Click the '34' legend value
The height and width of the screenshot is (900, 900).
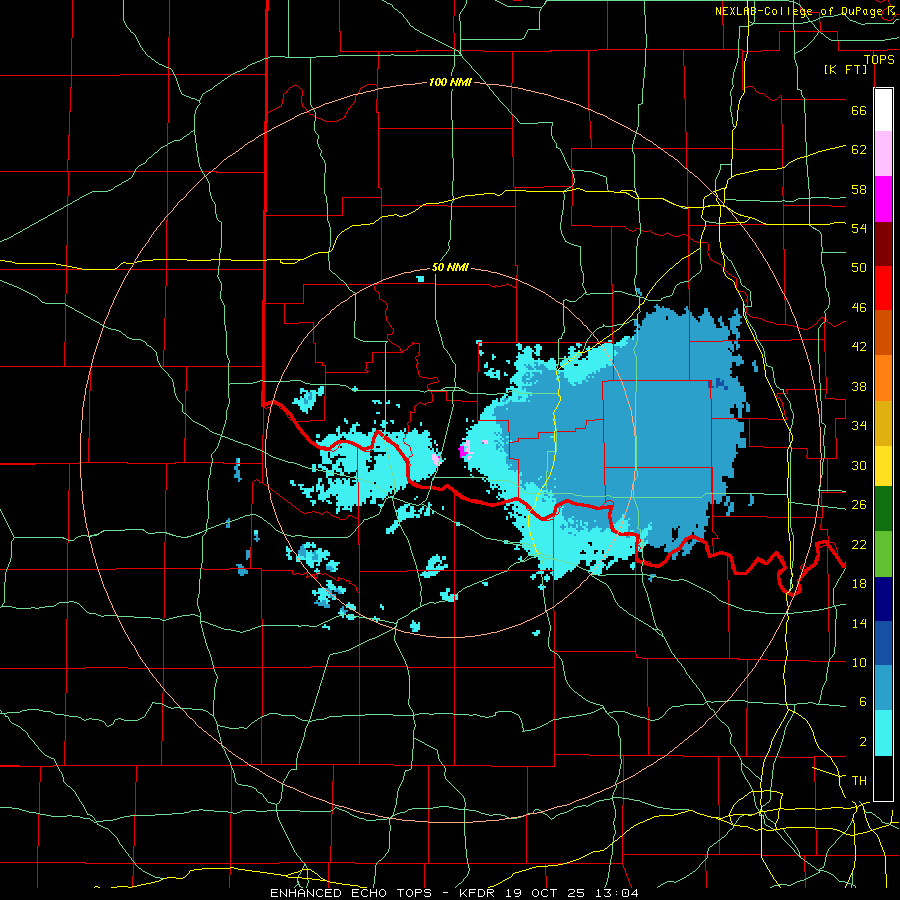click(x=859, y=426)
